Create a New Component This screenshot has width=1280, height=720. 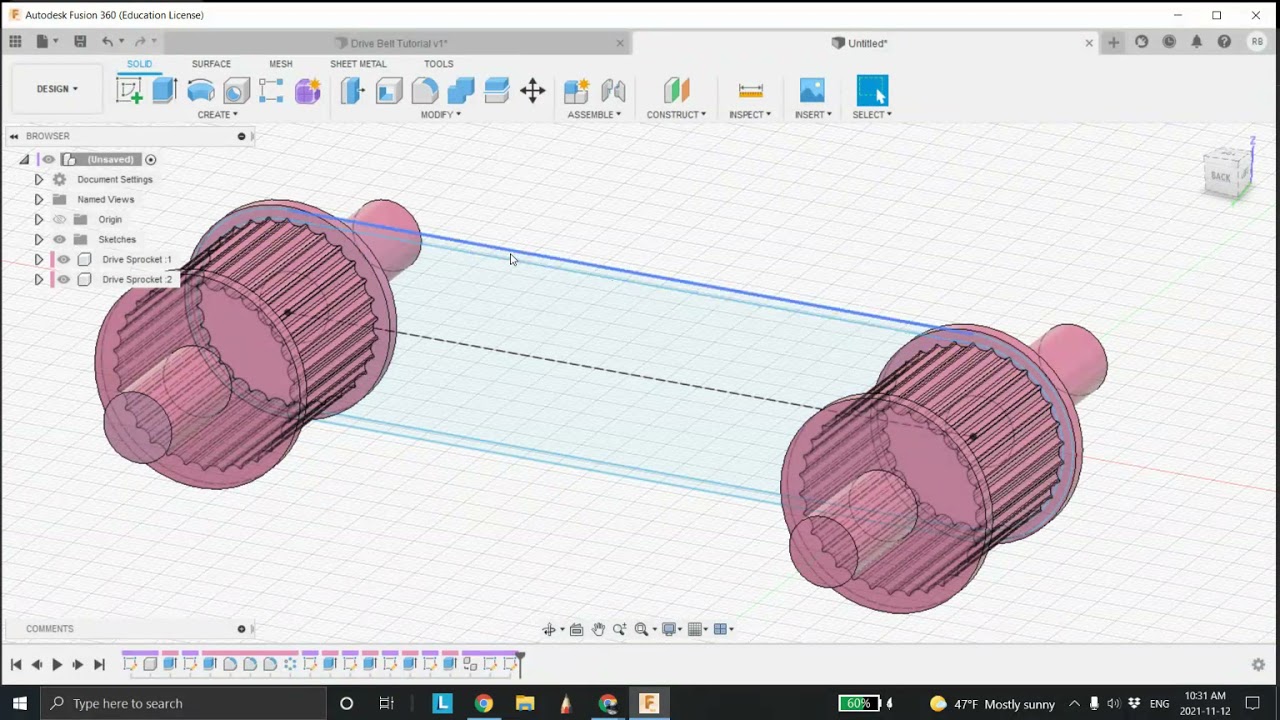click(x=576, y=91)
